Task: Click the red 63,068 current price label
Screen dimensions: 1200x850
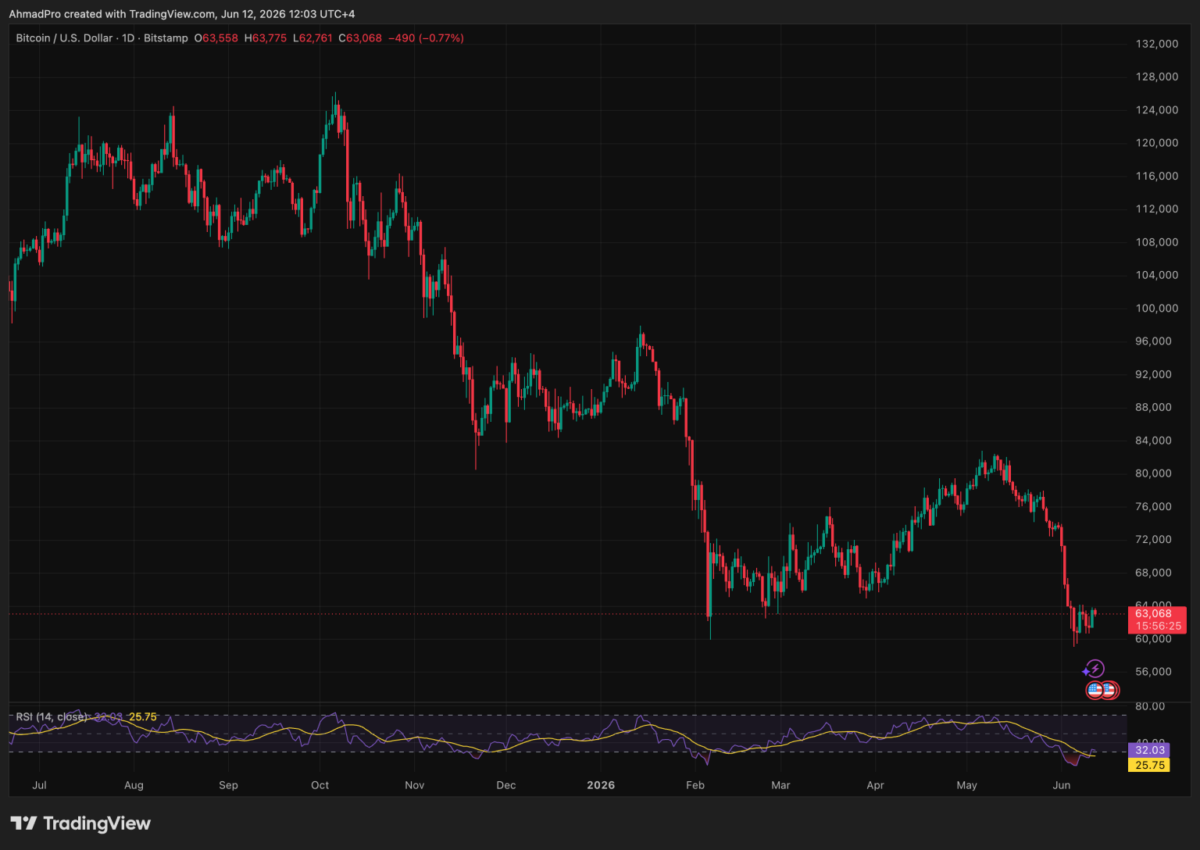Action: [x=1153, y=614]
